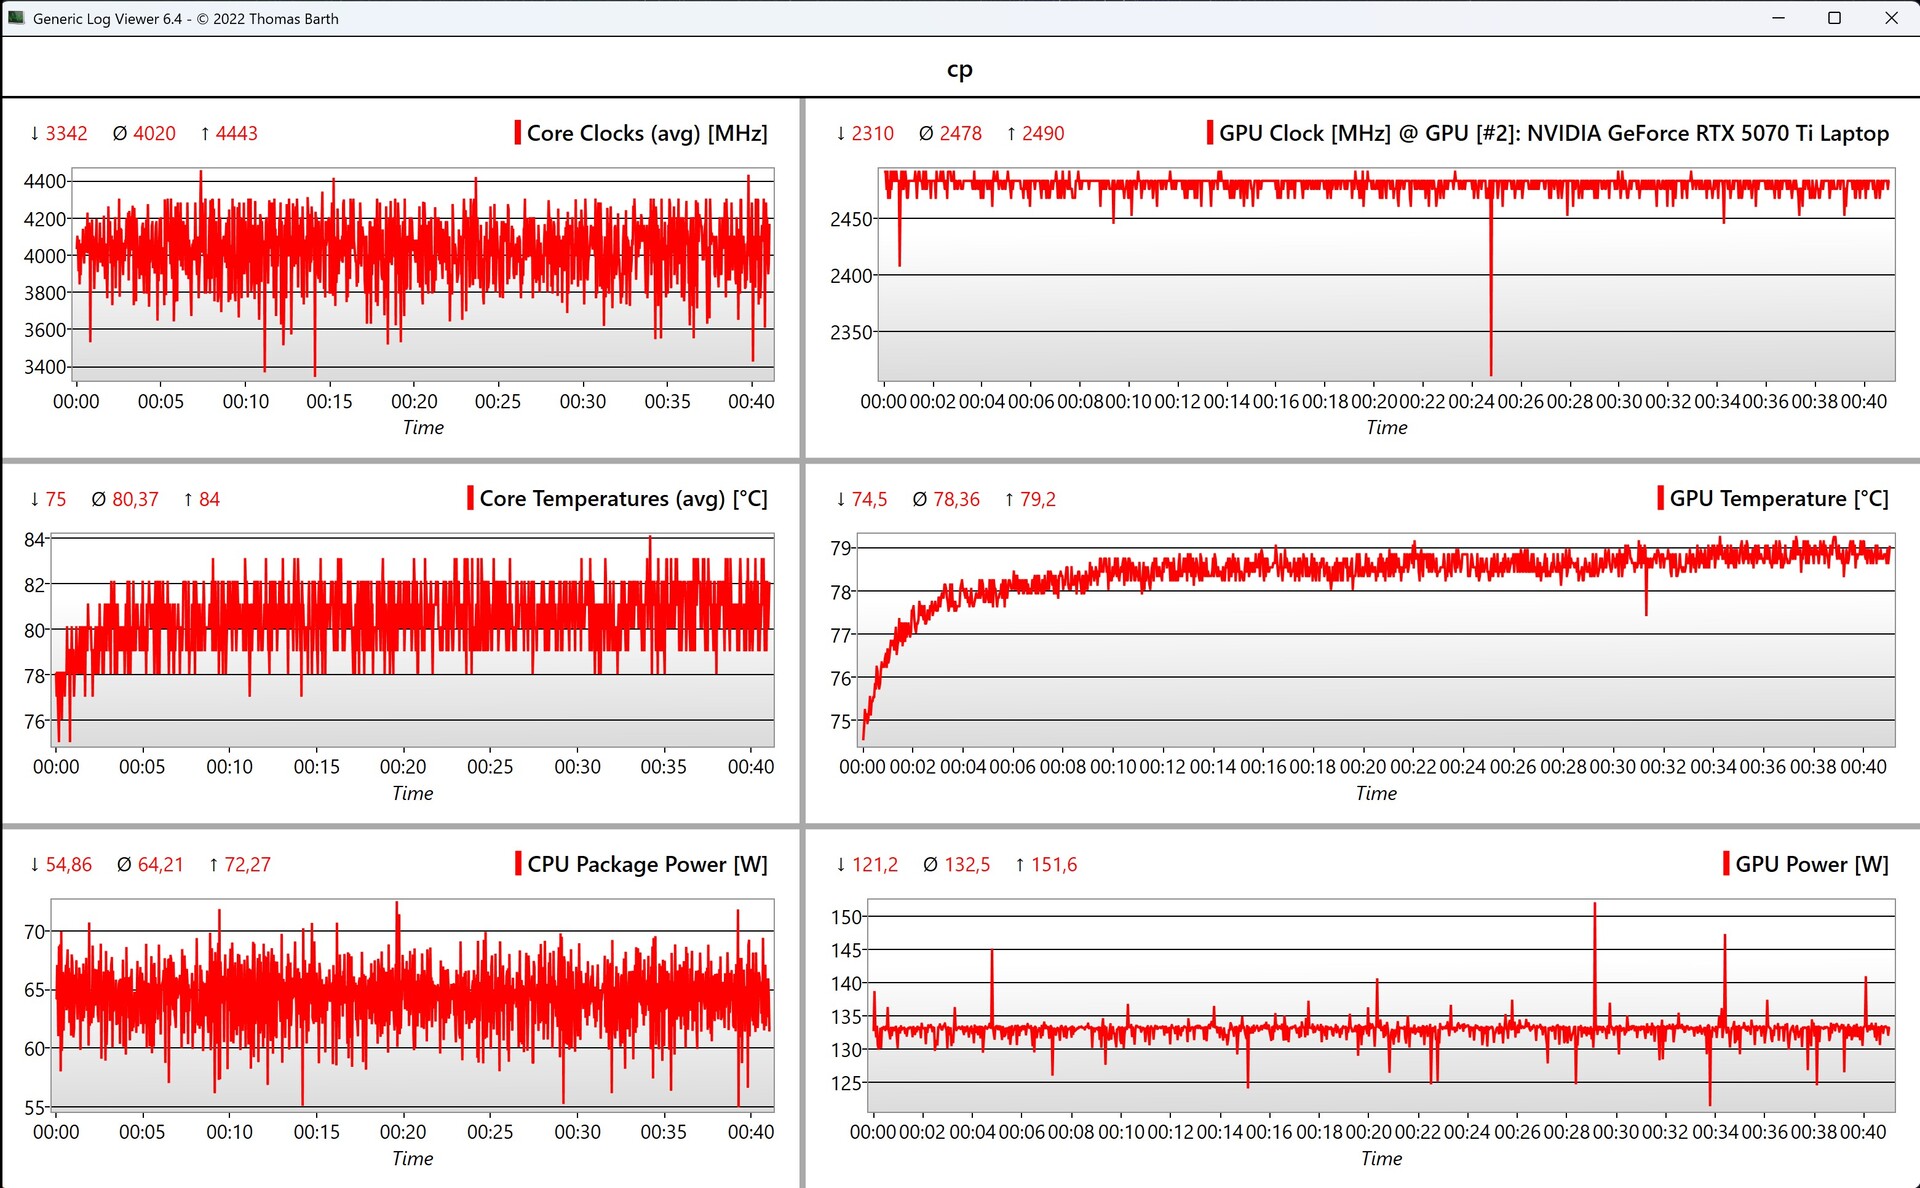The image size is (1920, 1188).
Task: Click the 00:20 tick on Core Temperatures axis
Action: click(403, 767)
